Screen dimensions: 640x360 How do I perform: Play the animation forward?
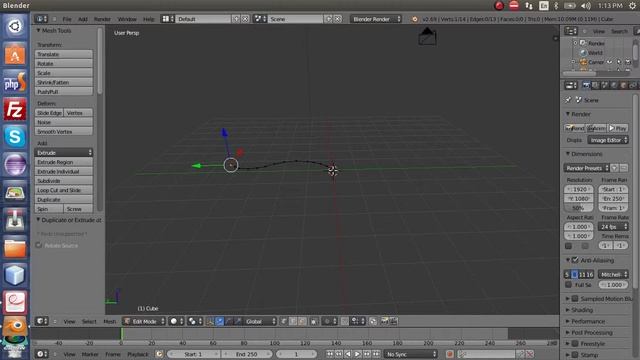pyautogui.click(x=358, y=354)
